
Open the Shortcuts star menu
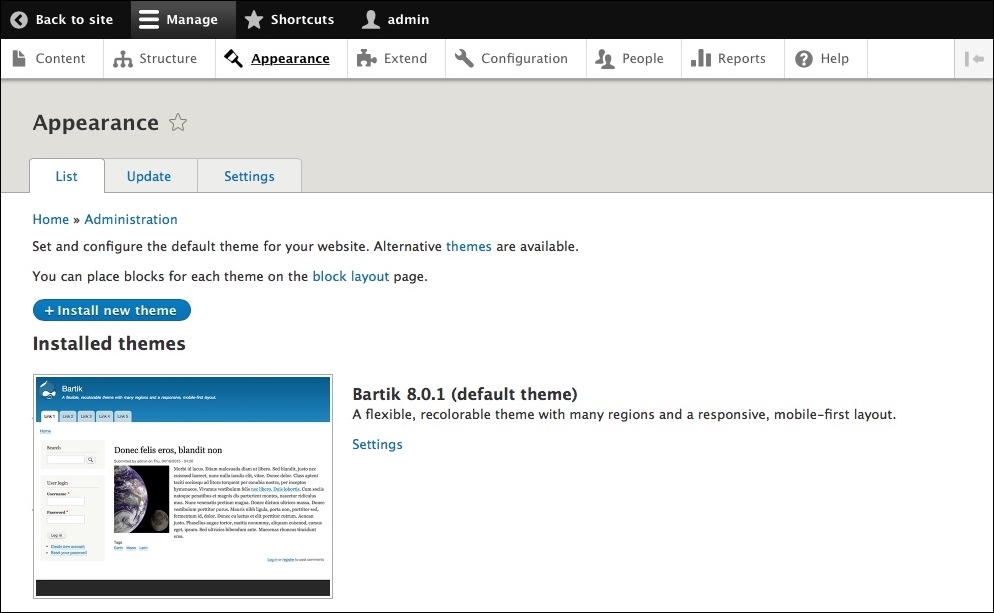289,20
